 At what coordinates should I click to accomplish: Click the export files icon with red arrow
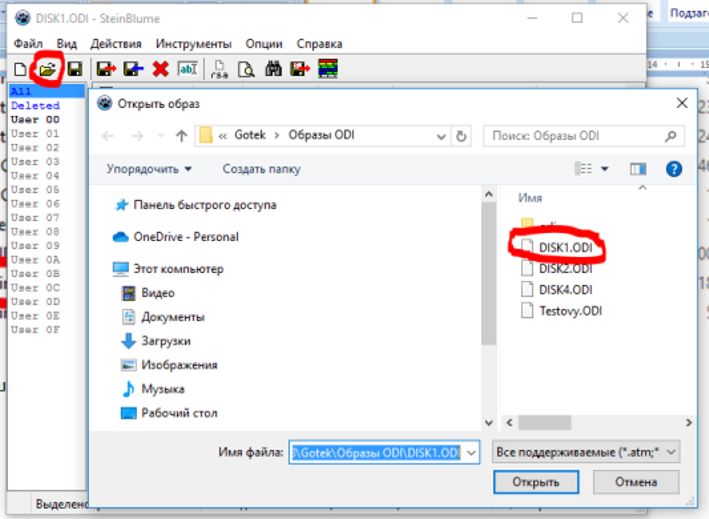click(106, 69)
